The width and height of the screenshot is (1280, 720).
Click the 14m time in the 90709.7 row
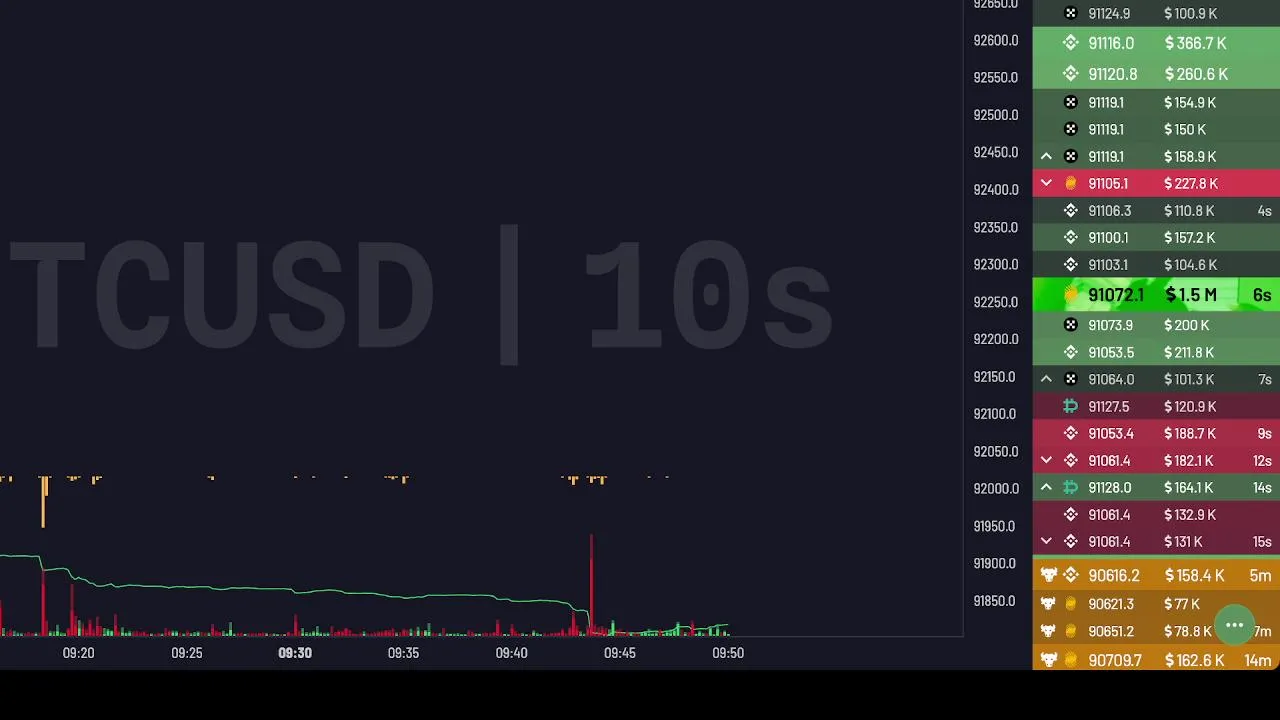pos(1258,660)
